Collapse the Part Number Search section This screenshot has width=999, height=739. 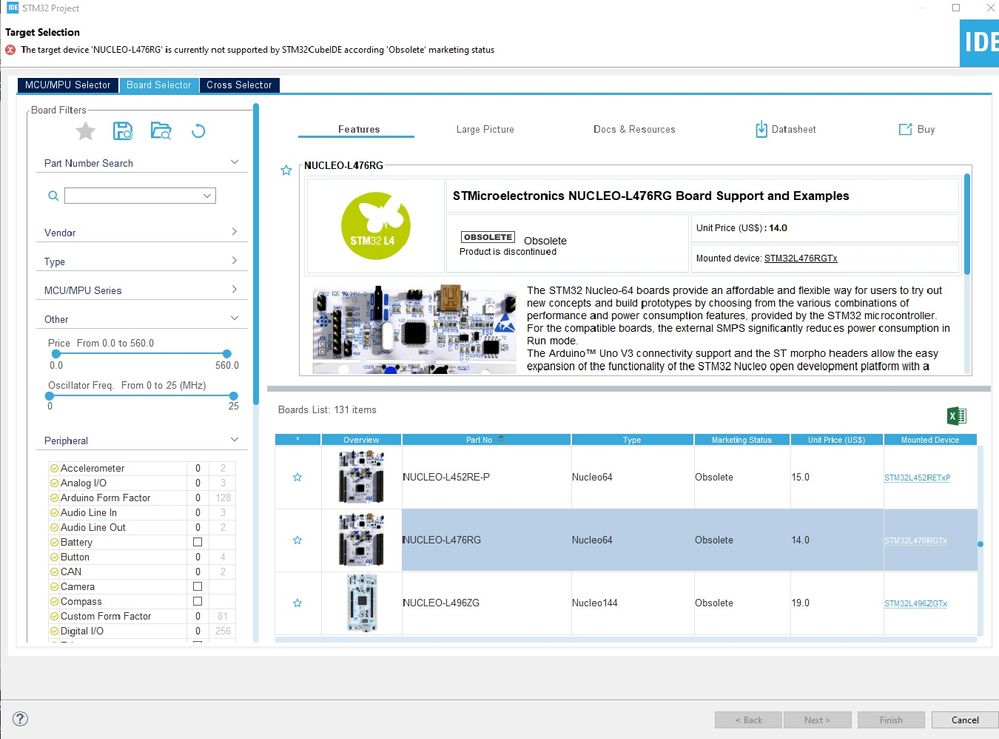pos(234,162)
